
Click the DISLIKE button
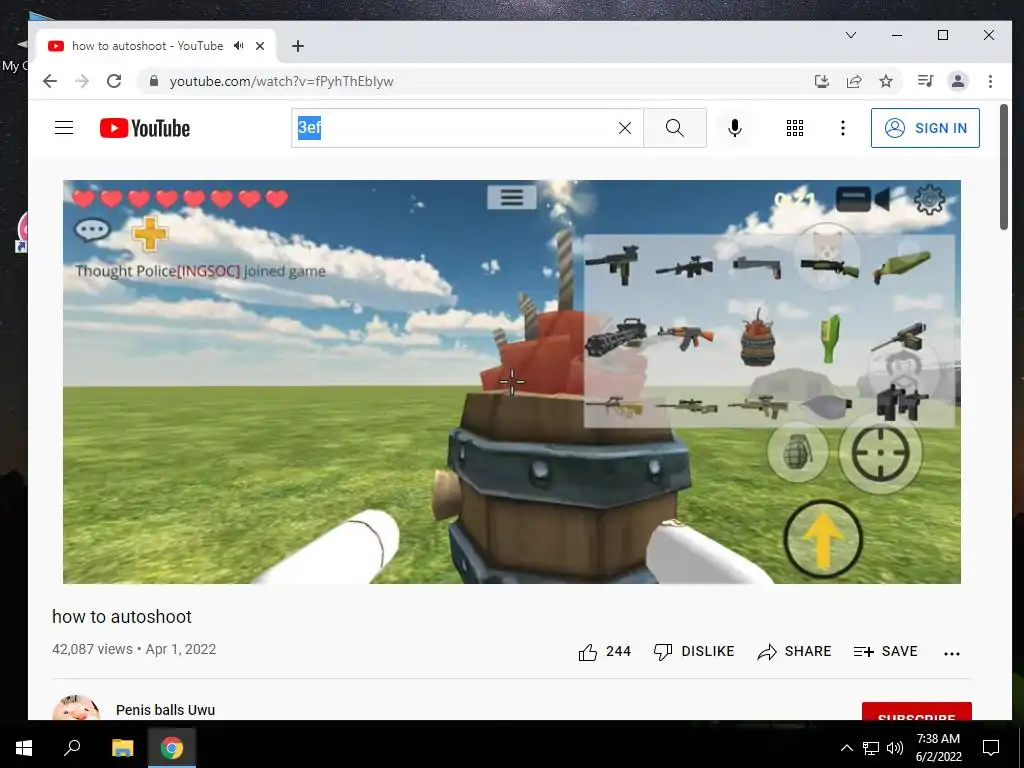point(694,651)
